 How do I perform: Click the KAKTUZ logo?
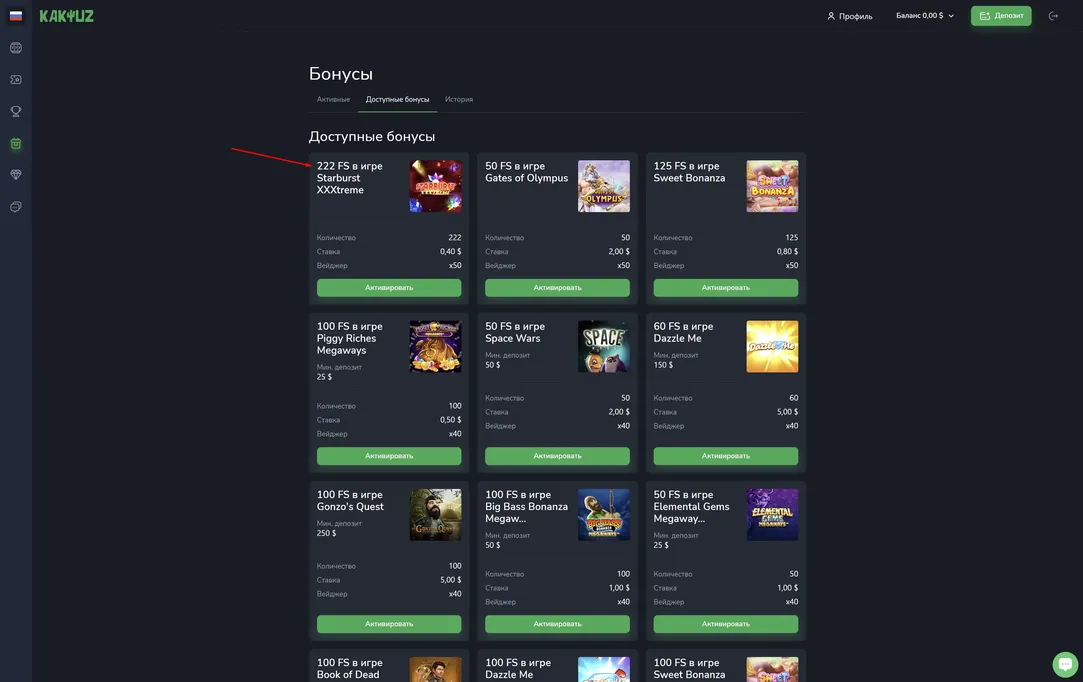(x=66, y=16)
